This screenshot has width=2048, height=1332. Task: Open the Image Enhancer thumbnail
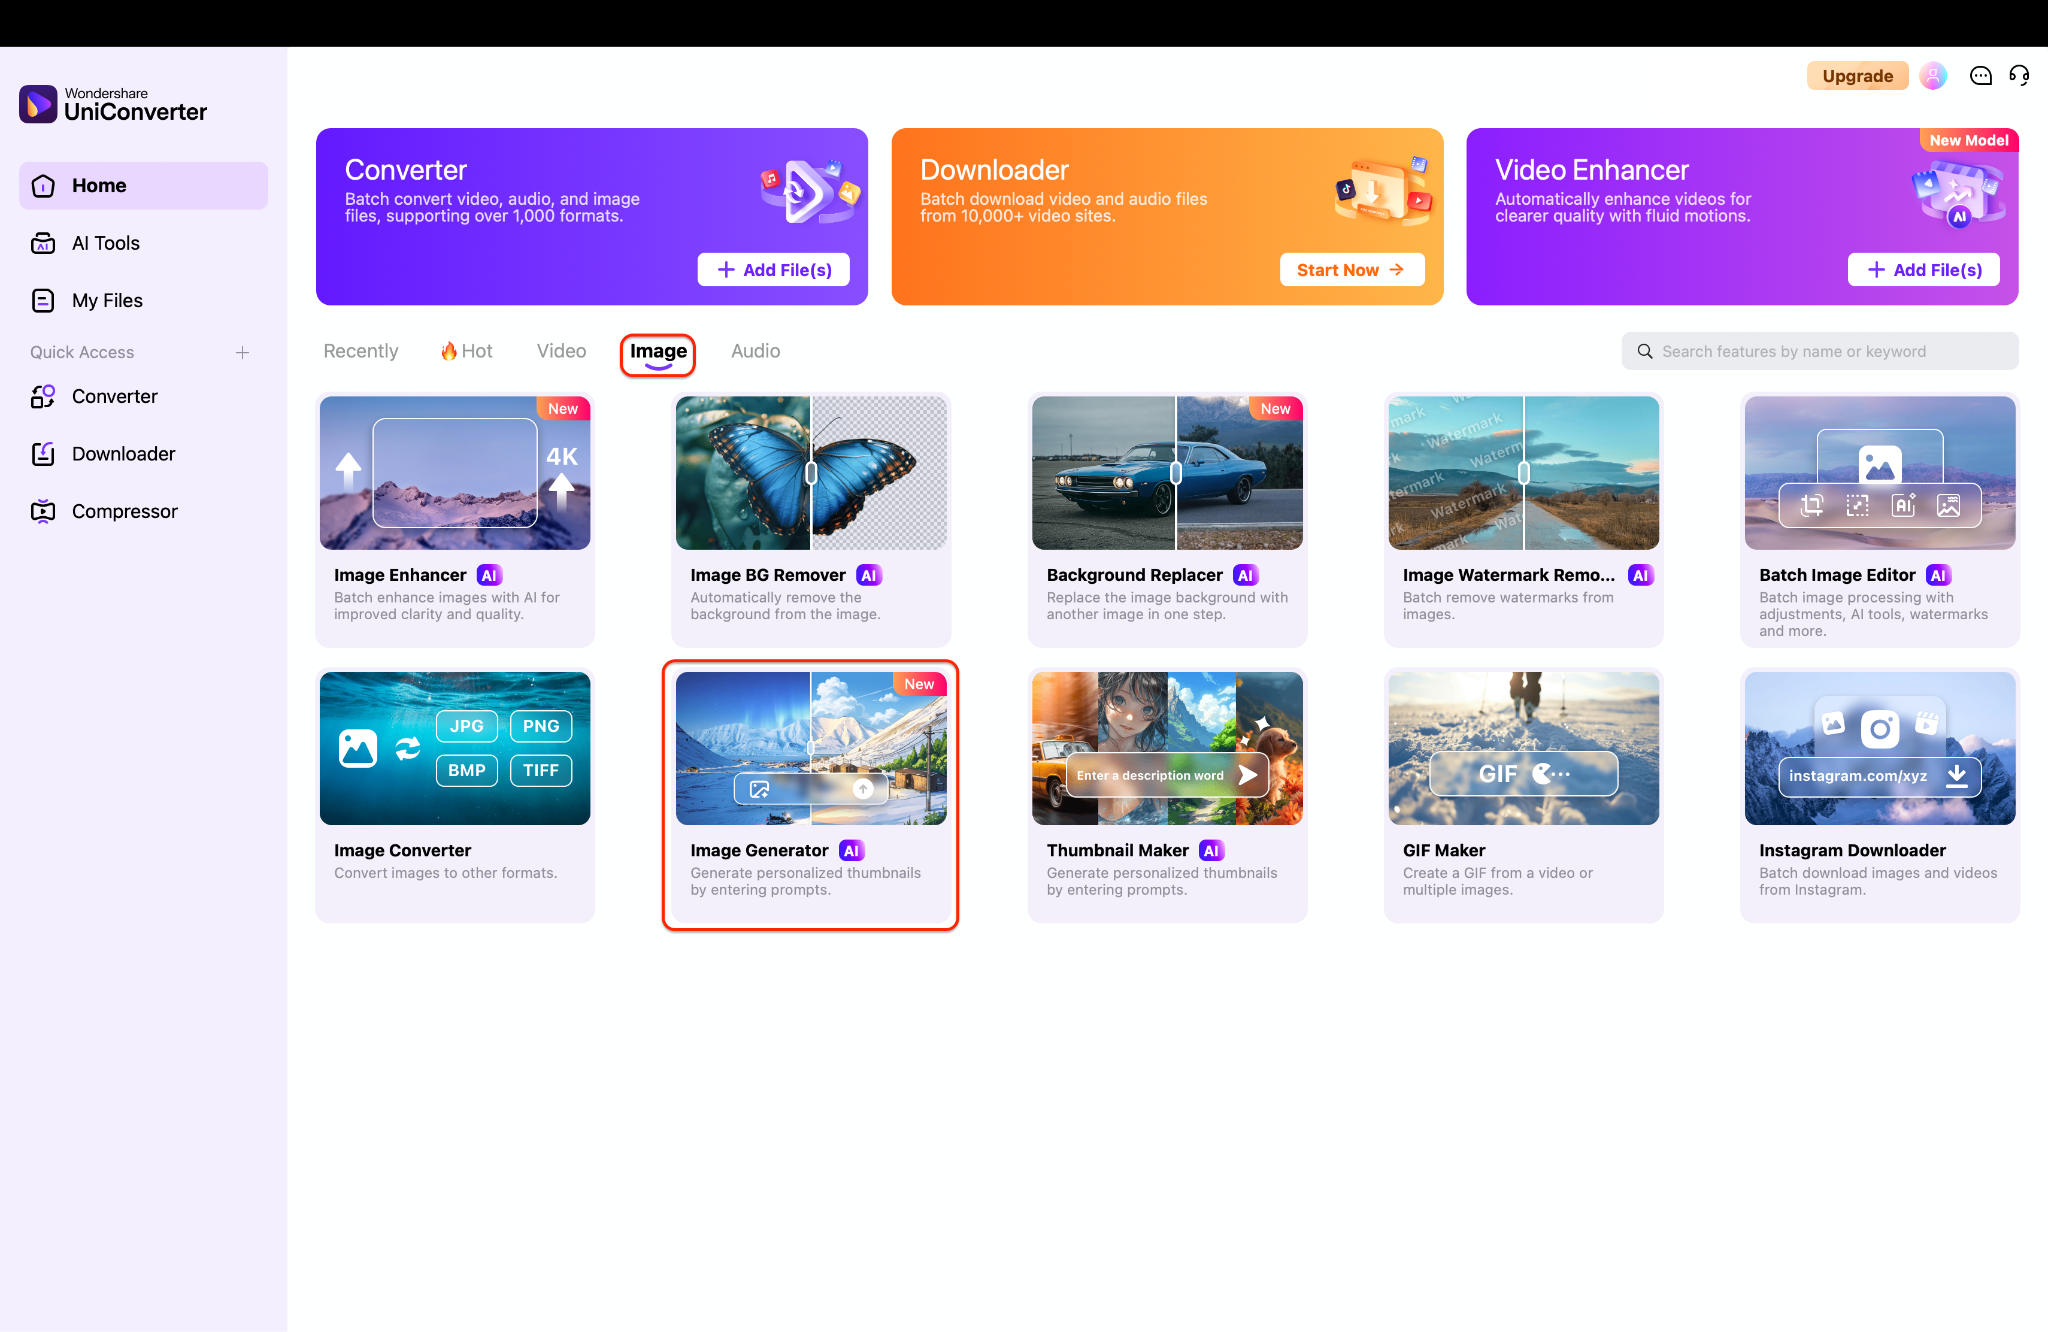[455, 473]
